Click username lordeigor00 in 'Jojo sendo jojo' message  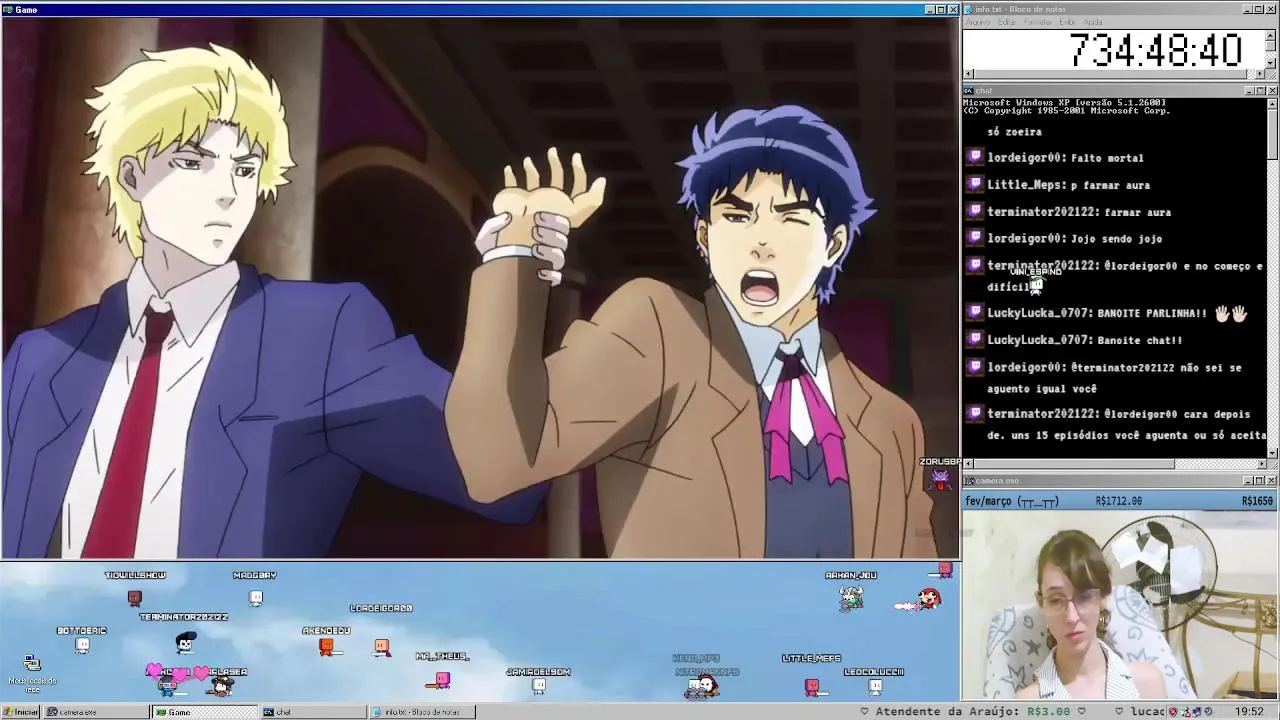[1026, 239]
